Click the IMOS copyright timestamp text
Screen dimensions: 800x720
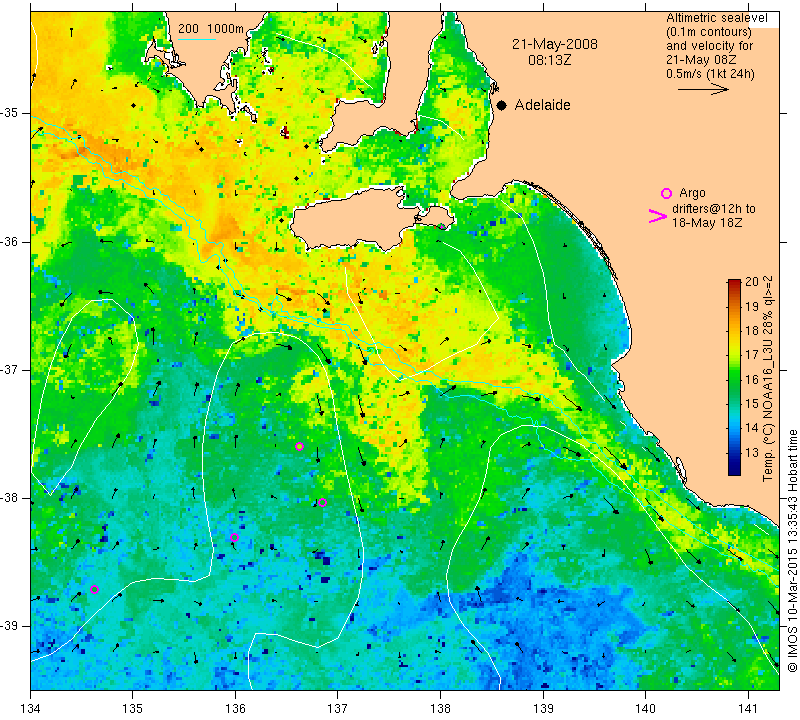pos(792,550)
